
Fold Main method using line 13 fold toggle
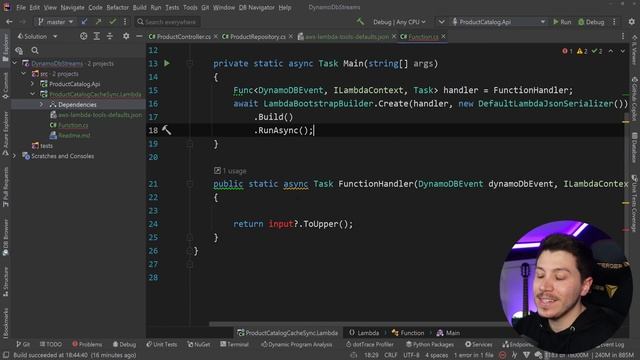pos(190,63)
